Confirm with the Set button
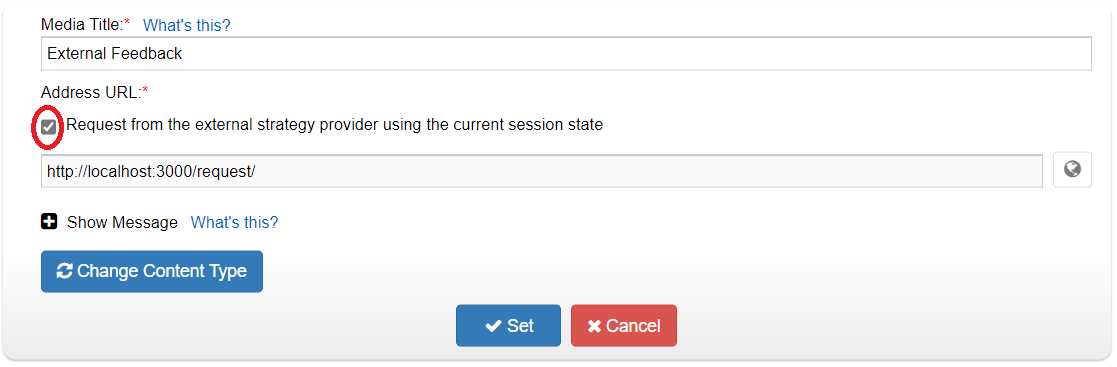This screenshot has width=1117, height=367. [509, 326]
